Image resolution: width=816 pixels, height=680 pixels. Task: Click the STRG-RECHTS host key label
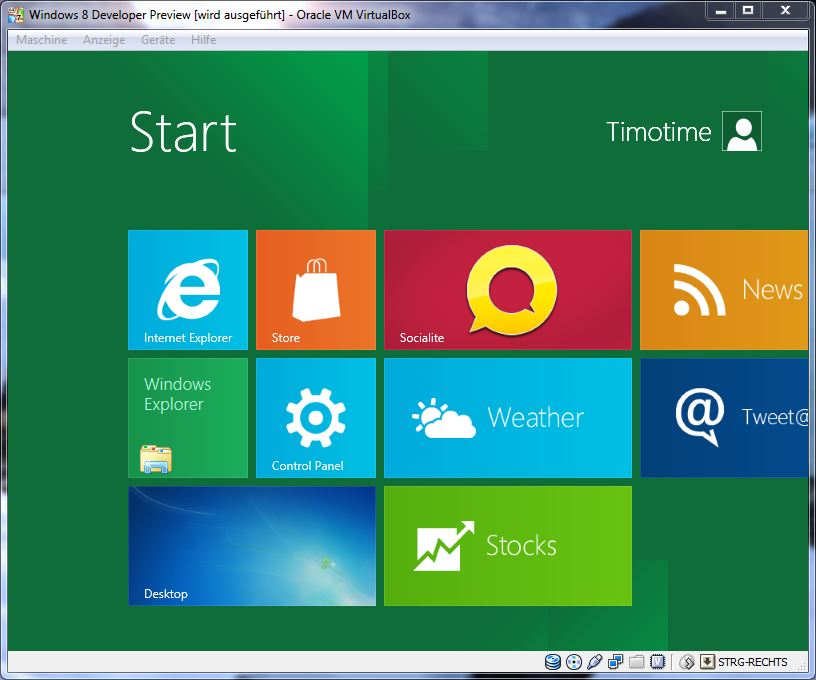click(753, 662)
